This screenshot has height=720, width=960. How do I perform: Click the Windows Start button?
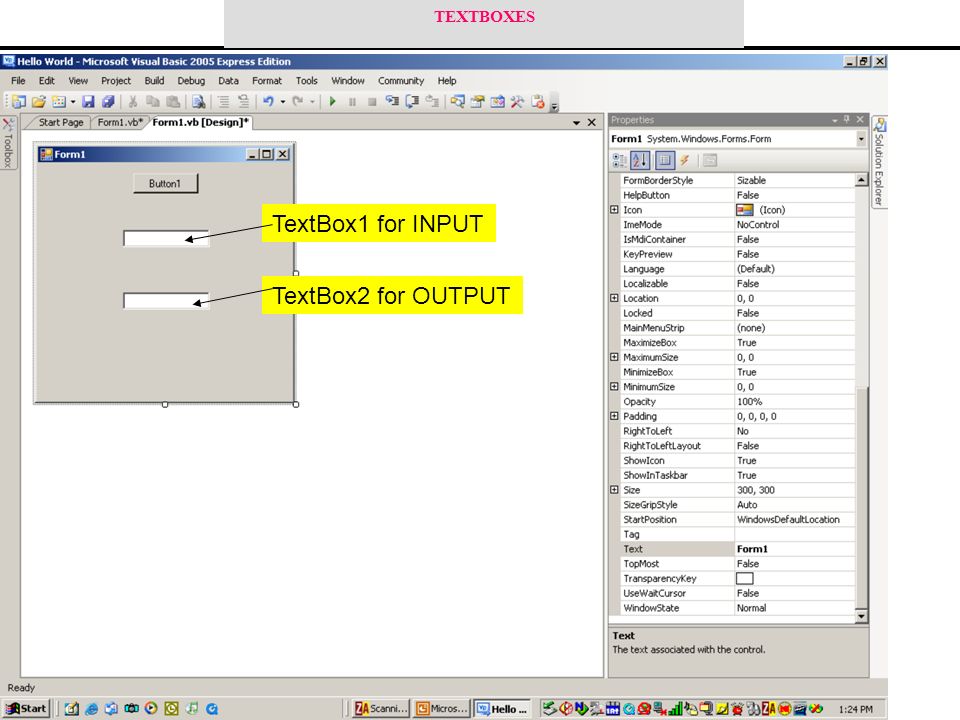[x=25, y=708]
